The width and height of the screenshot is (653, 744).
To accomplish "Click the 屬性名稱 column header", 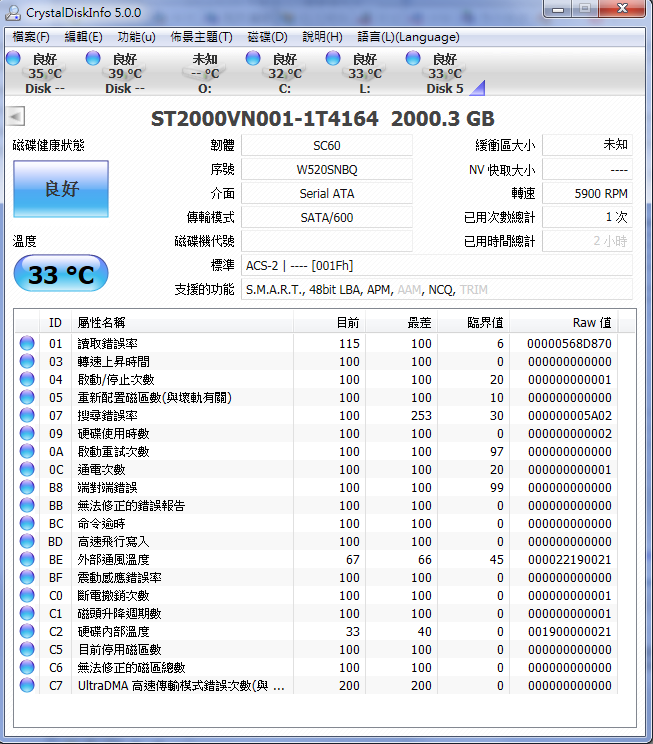I will tap(182, 323).
